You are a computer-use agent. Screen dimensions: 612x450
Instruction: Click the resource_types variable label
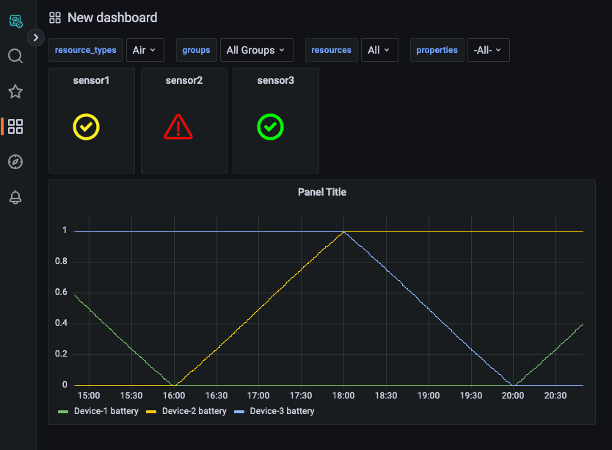85,50
